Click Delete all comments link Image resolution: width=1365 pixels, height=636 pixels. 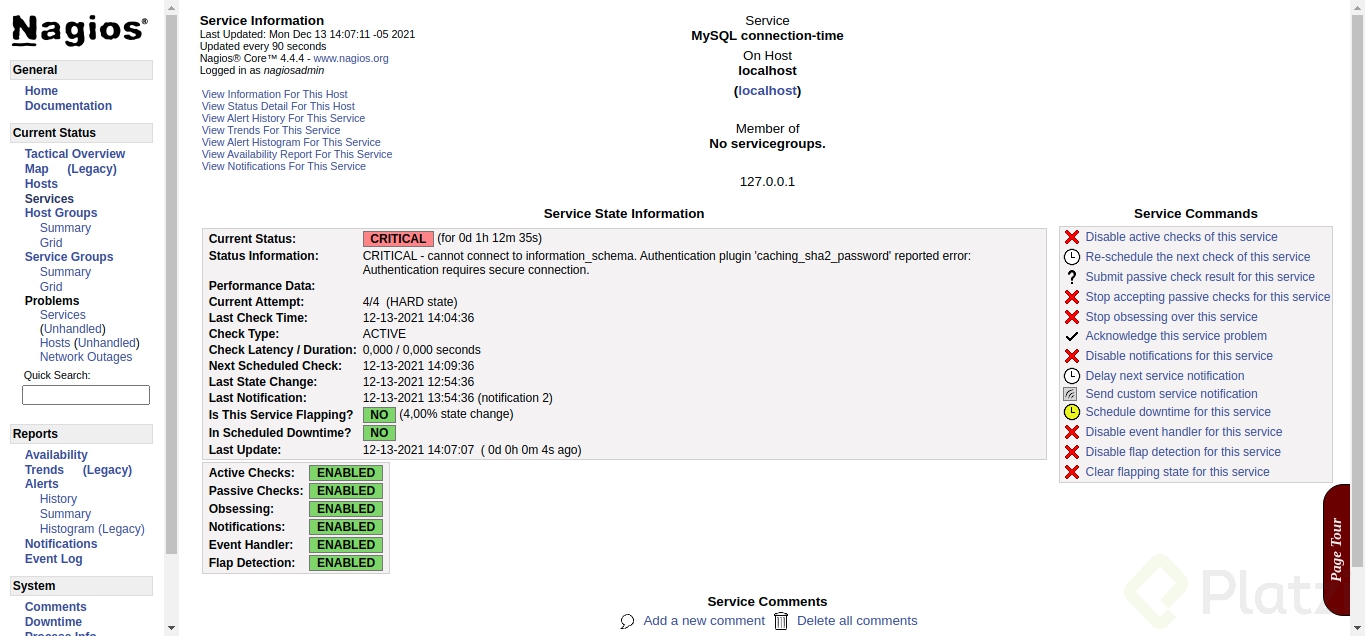click(857, 621)
